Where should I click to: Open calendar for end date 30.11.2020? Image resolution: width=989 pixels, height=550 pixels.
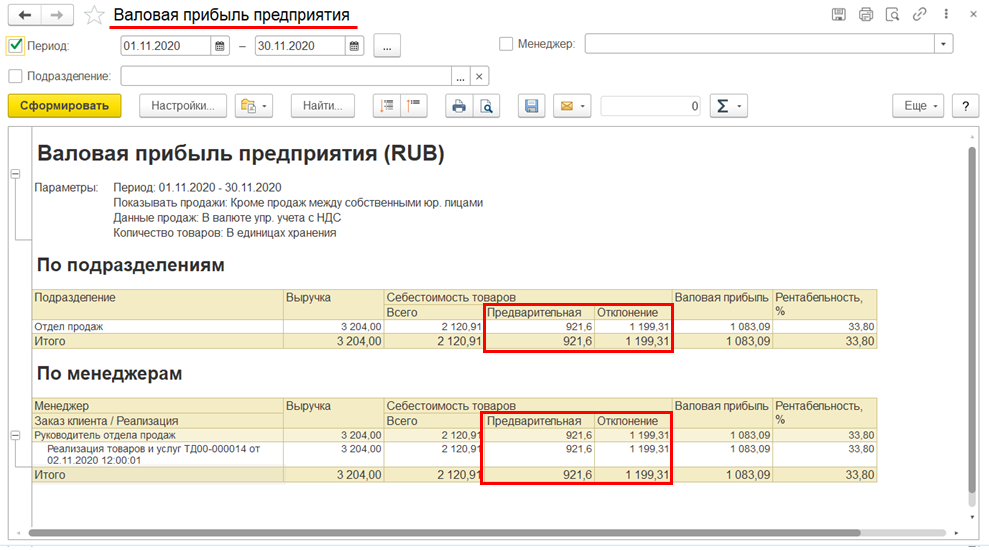click(x=354, y=45)
